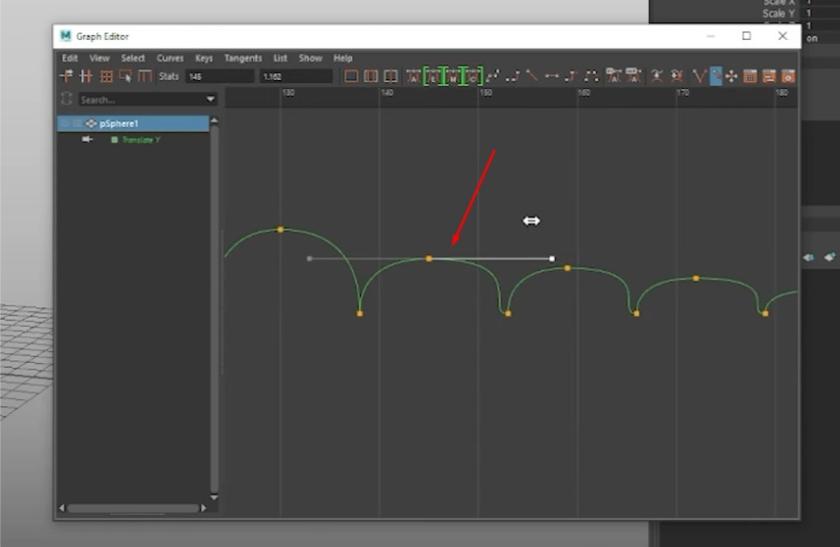Open the Curves menu
Viewport: 840px width, 547px height.
pyautogui.click(x=170, y=58)
